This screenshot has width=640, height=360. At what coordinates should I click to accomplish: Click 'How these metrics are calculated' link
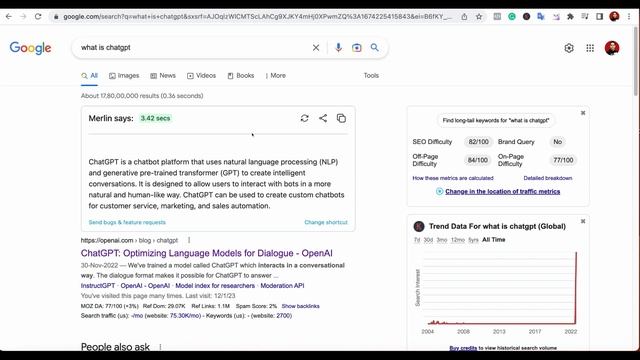tap(453, 178)
